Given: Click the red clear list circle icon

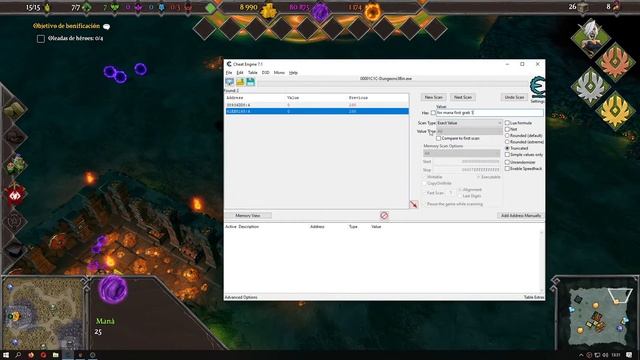Looking at the screenshot, I should coord(384,215).
